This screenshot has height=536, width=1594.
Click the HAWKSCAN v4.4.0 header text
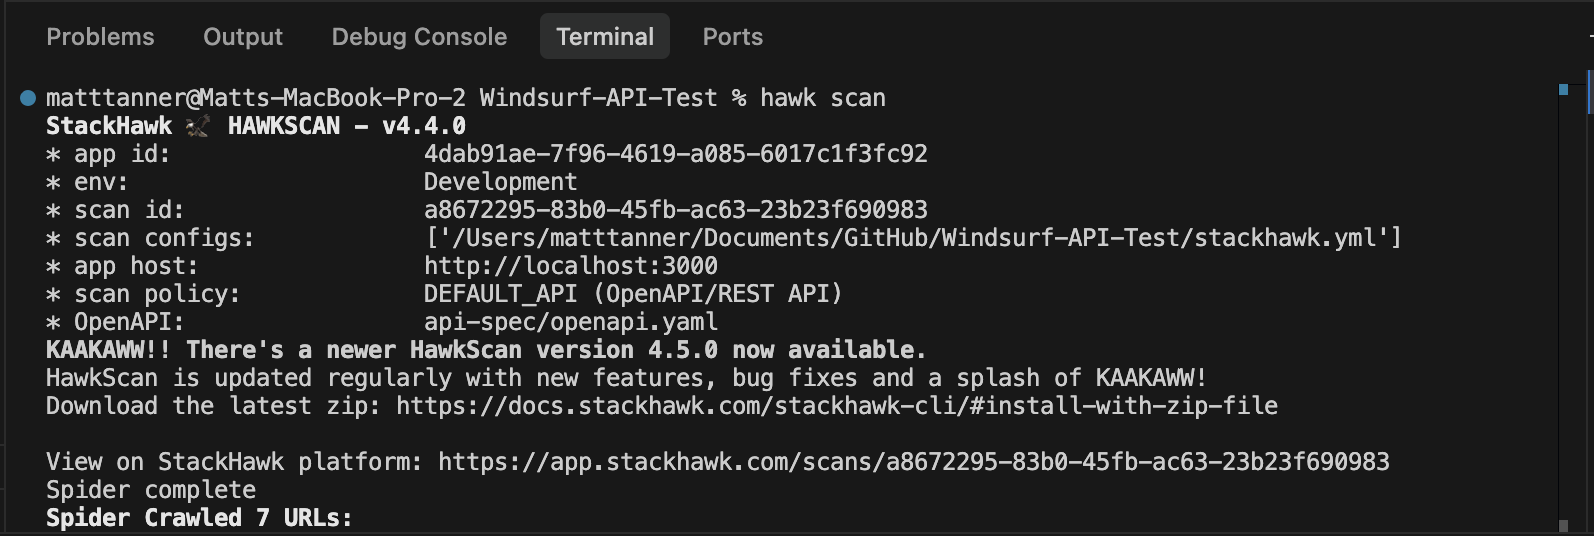click(347, 126)
